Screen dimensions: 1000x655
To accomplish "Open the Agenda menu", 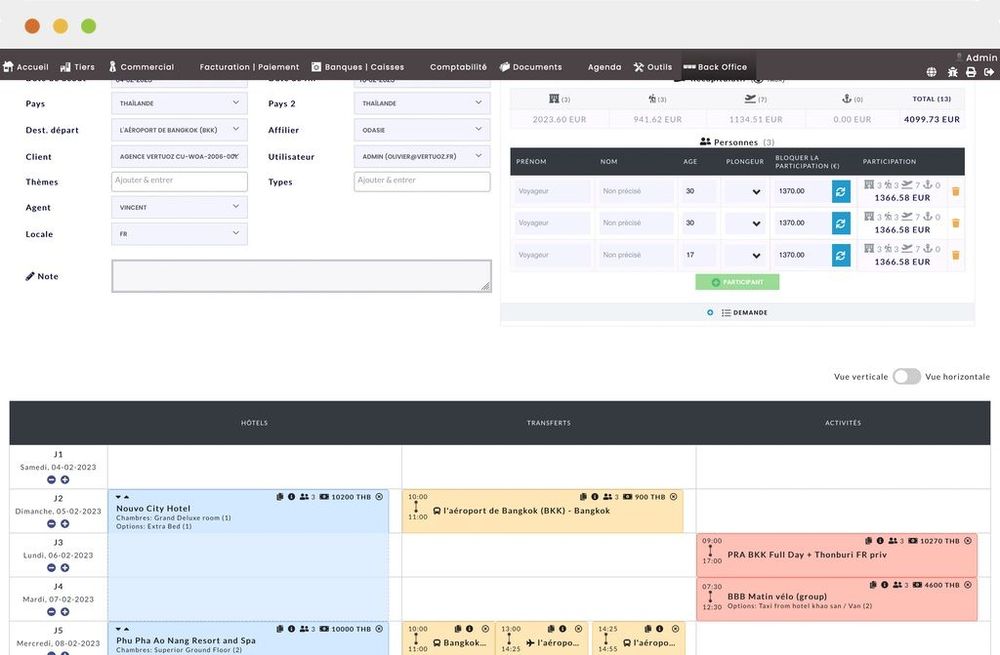I will click(x=604, y=67).
